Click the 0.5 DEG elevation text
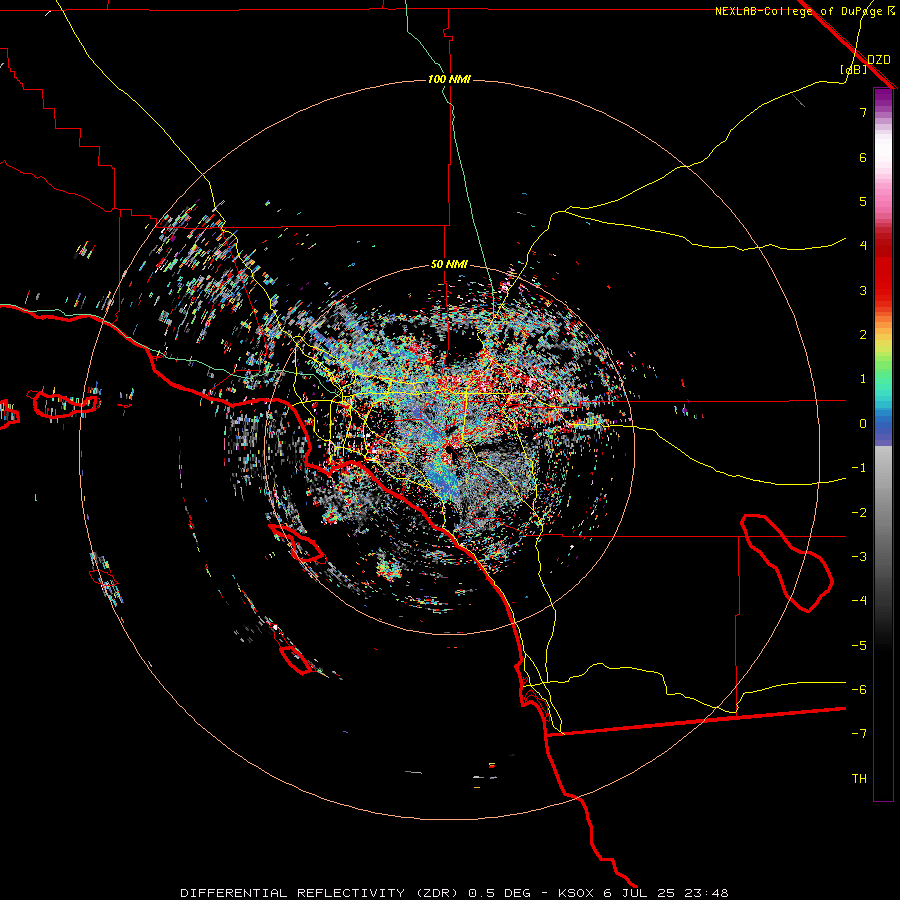900x900 pixels. point(501,893)
